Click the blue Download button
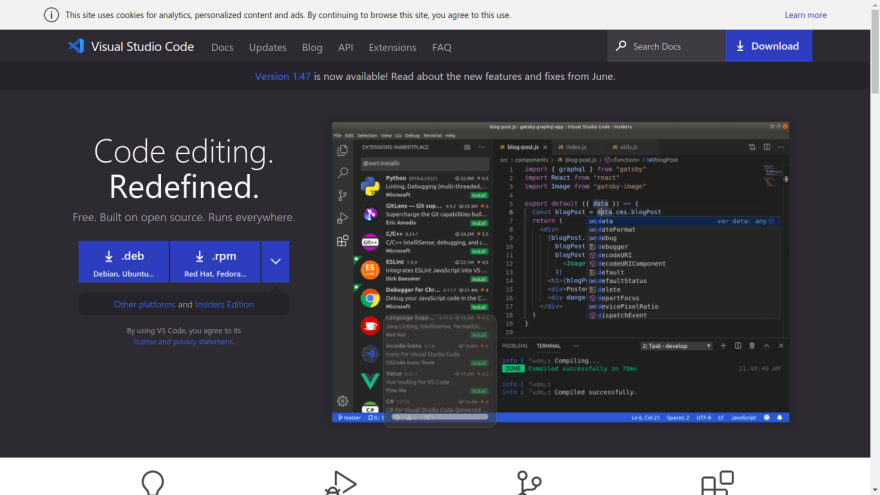Viewport: 880px width, 495px height. point(768,46)
